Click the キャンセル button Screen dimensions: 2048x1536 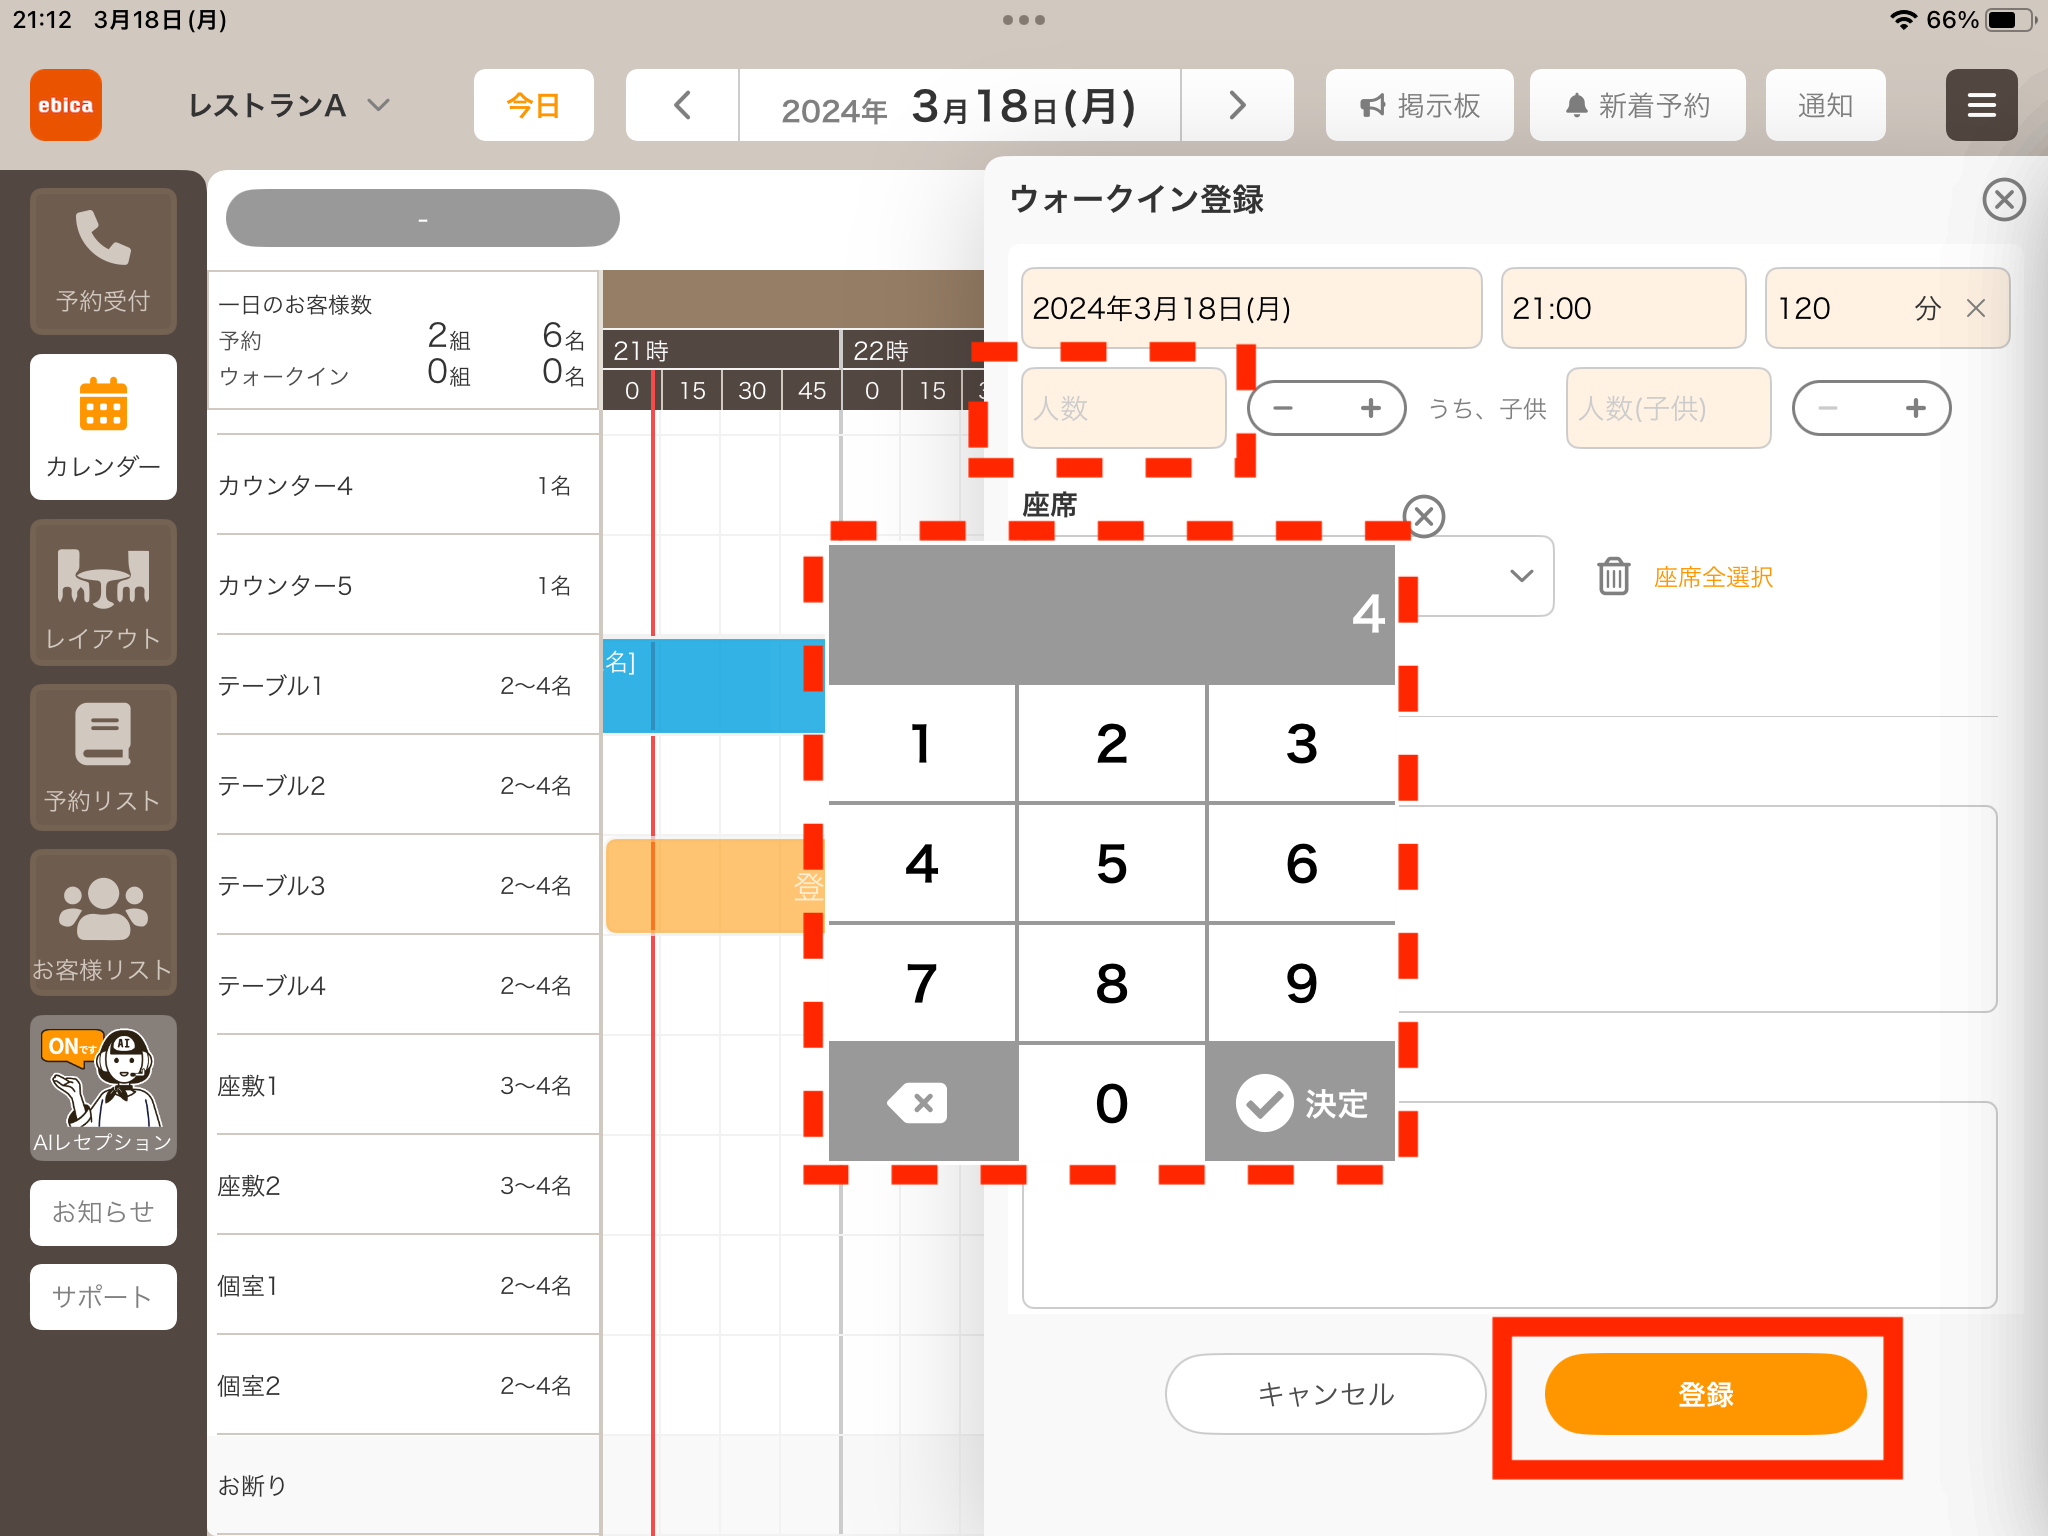point(1326,1394)
